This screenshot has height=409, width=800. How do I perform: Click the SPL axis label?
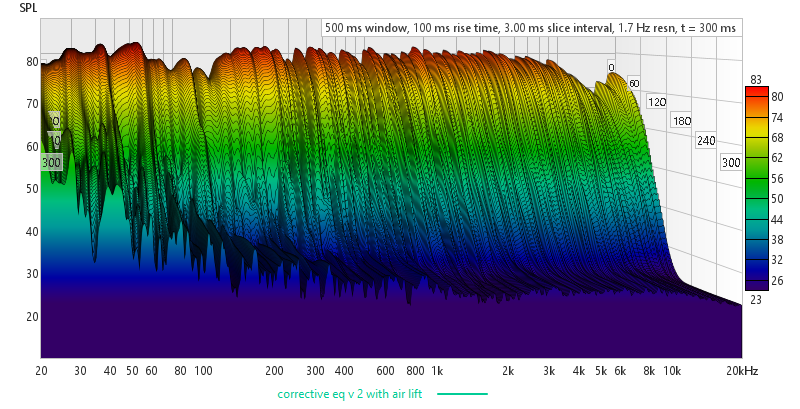click(x=29, y=7)
